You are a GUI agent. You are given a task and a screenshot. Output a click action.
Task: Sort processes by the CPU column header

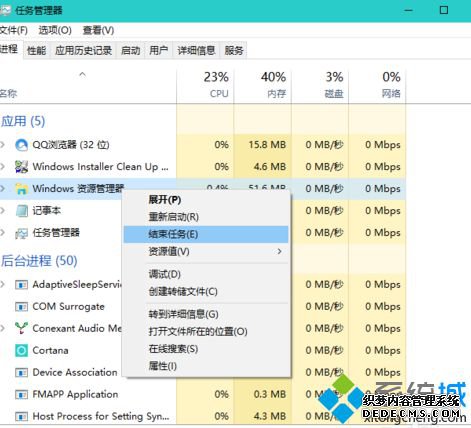pyautogui.click(x=205, y=85)
